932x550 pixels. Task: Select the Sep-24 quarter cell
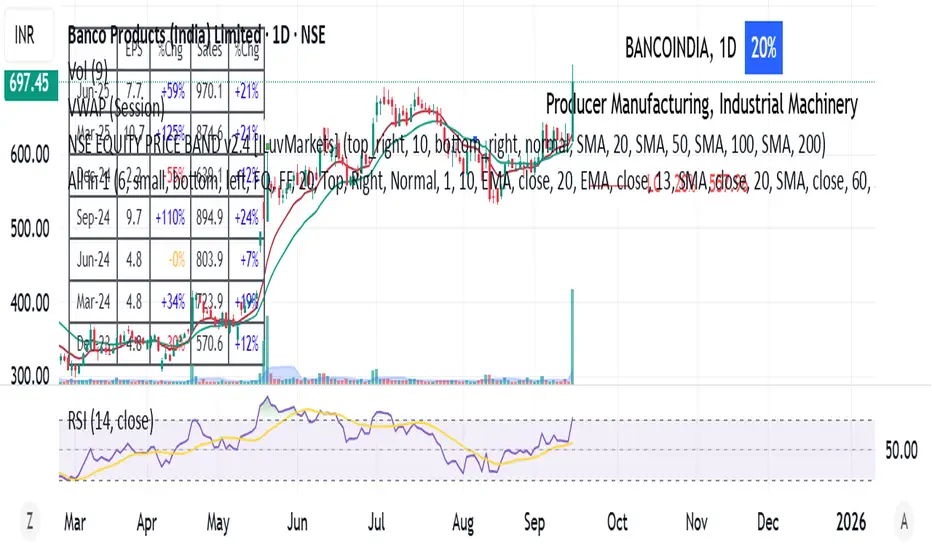tap(93, 218)
